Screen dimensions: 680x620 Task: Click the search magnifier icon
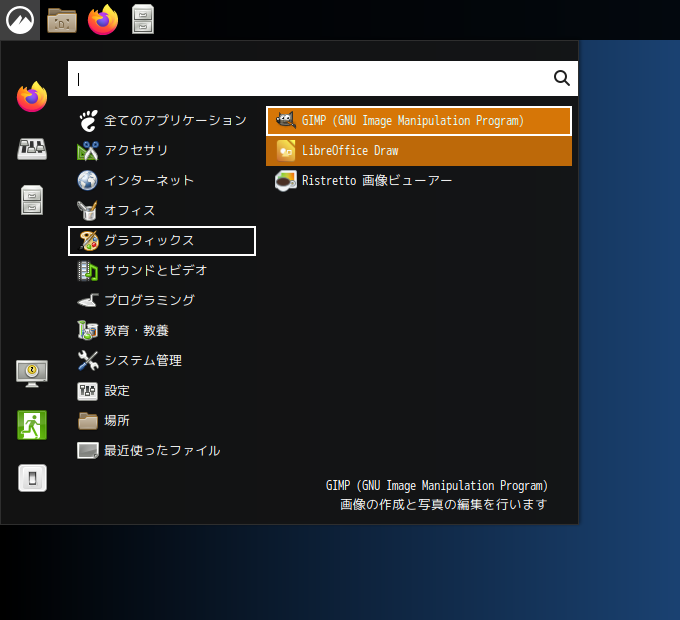(x=562, y=78)
